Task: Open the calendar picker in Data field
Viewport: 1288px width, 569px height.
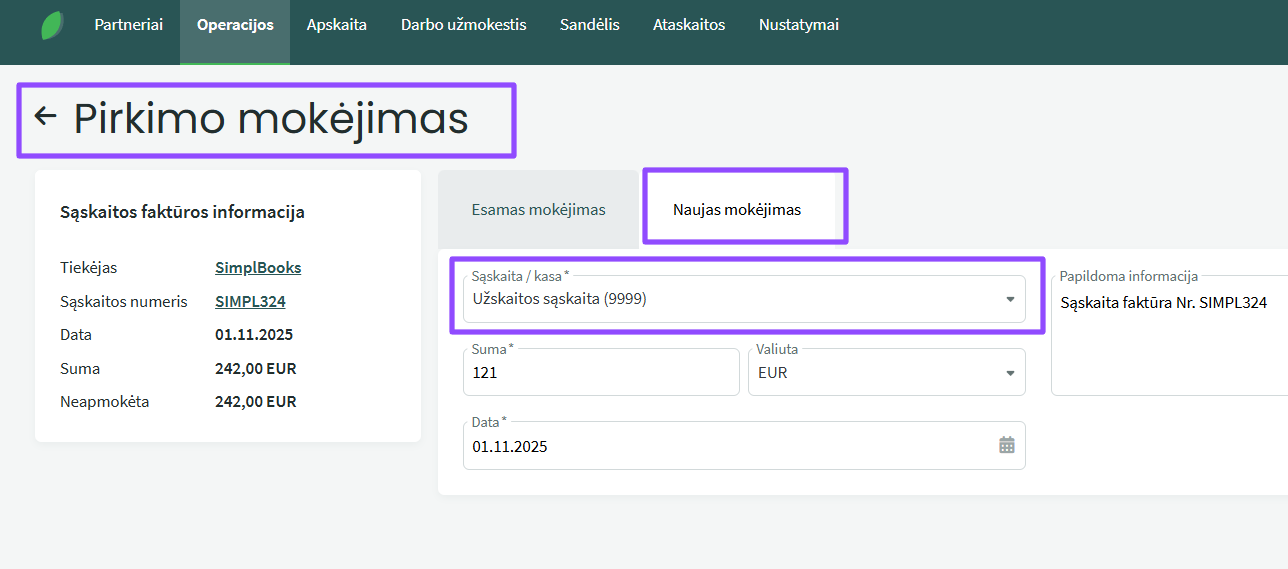Action: coord(1006,445)
